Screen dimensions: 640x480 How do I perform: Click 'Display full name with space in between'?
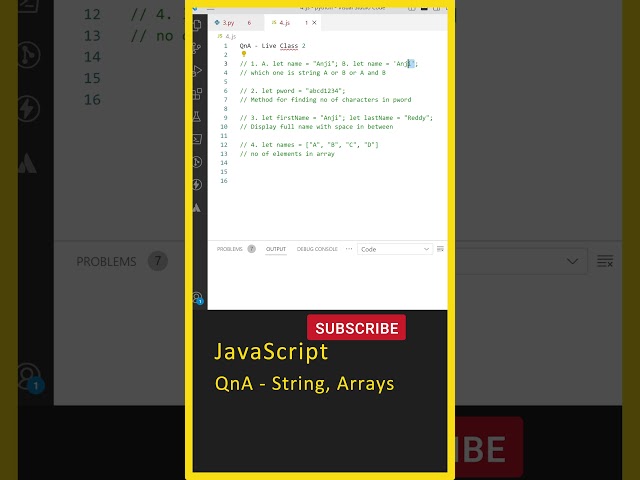click(316, 127)
